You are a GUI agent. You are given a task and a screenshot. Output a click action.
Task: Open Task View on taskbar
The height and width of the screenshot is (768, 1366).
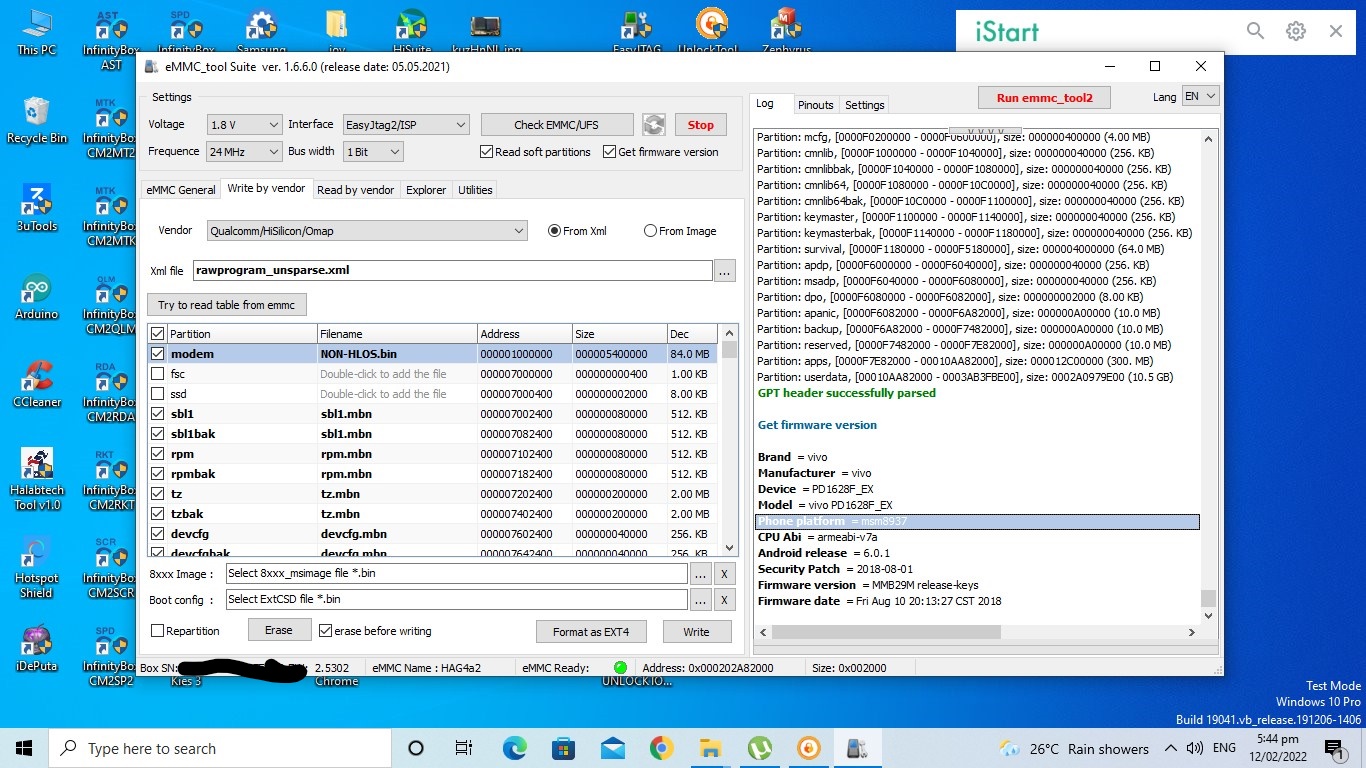(x=464, y=748)
